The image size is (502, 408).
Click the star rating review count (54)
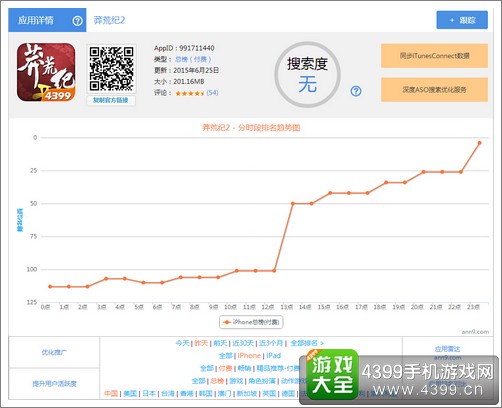click(212, 93)
